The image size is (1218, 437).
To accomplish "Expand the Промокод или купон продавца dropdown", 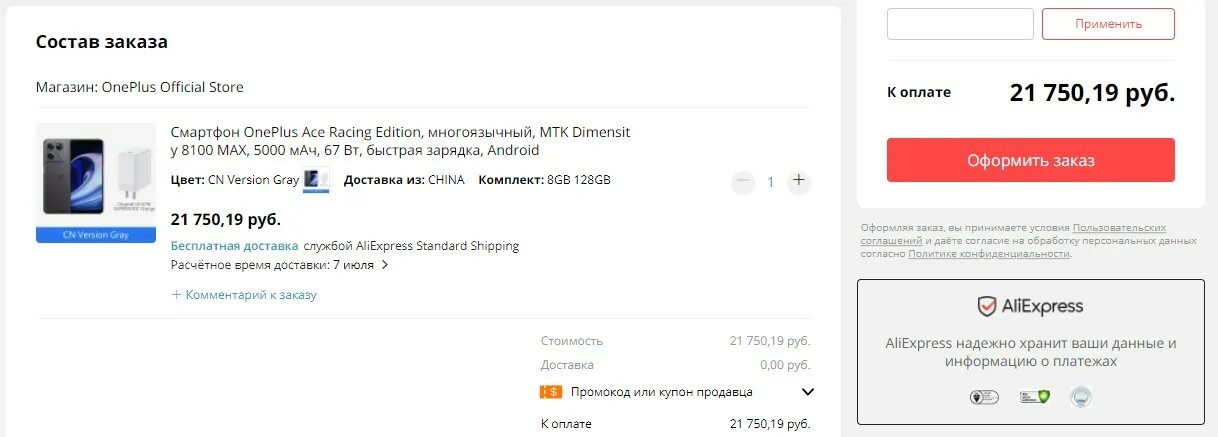I will coord(808,392).
